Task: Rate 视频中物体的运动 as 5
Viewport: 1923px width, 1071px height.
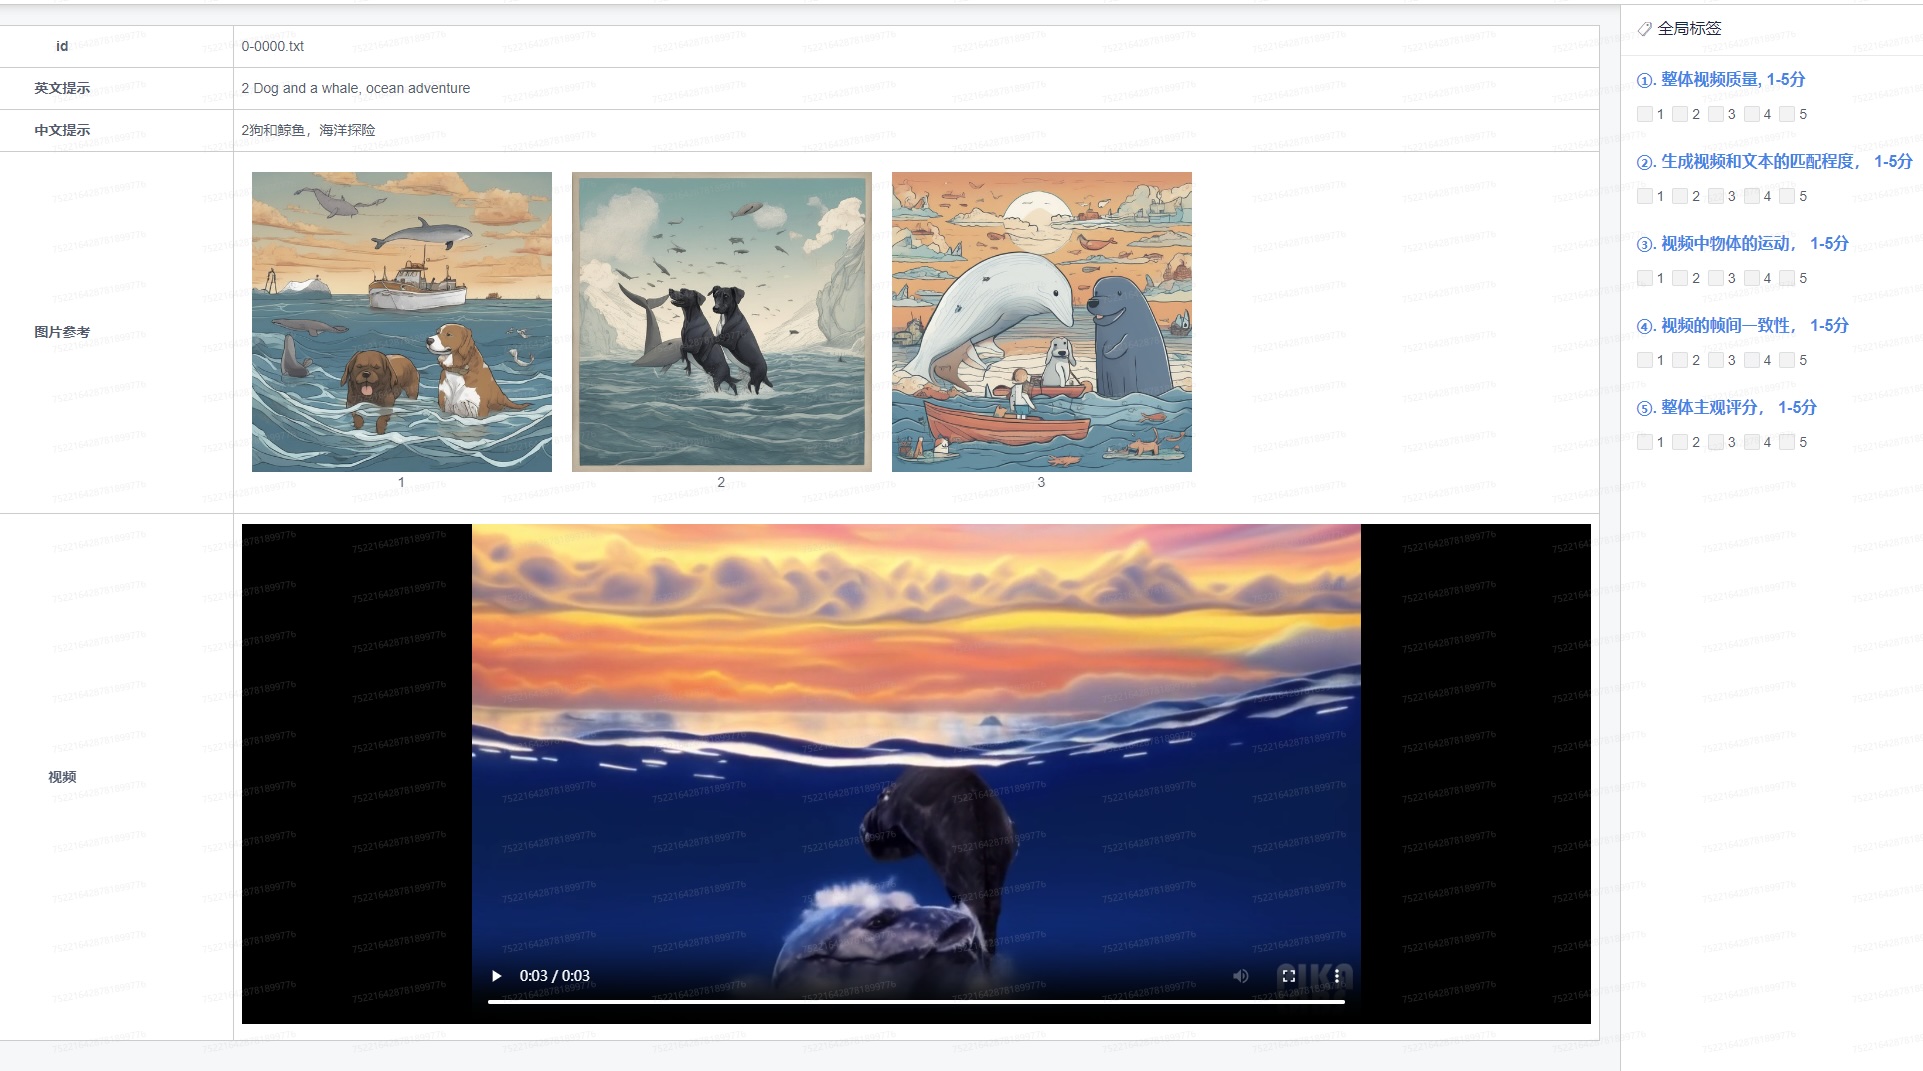Action: [x=1787, y=278]
